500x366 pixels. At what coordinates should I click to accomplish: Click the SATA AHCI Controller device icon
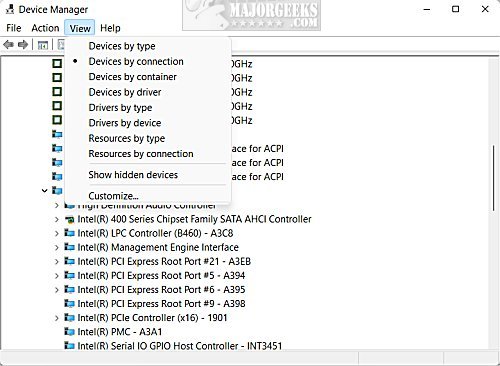69,219
